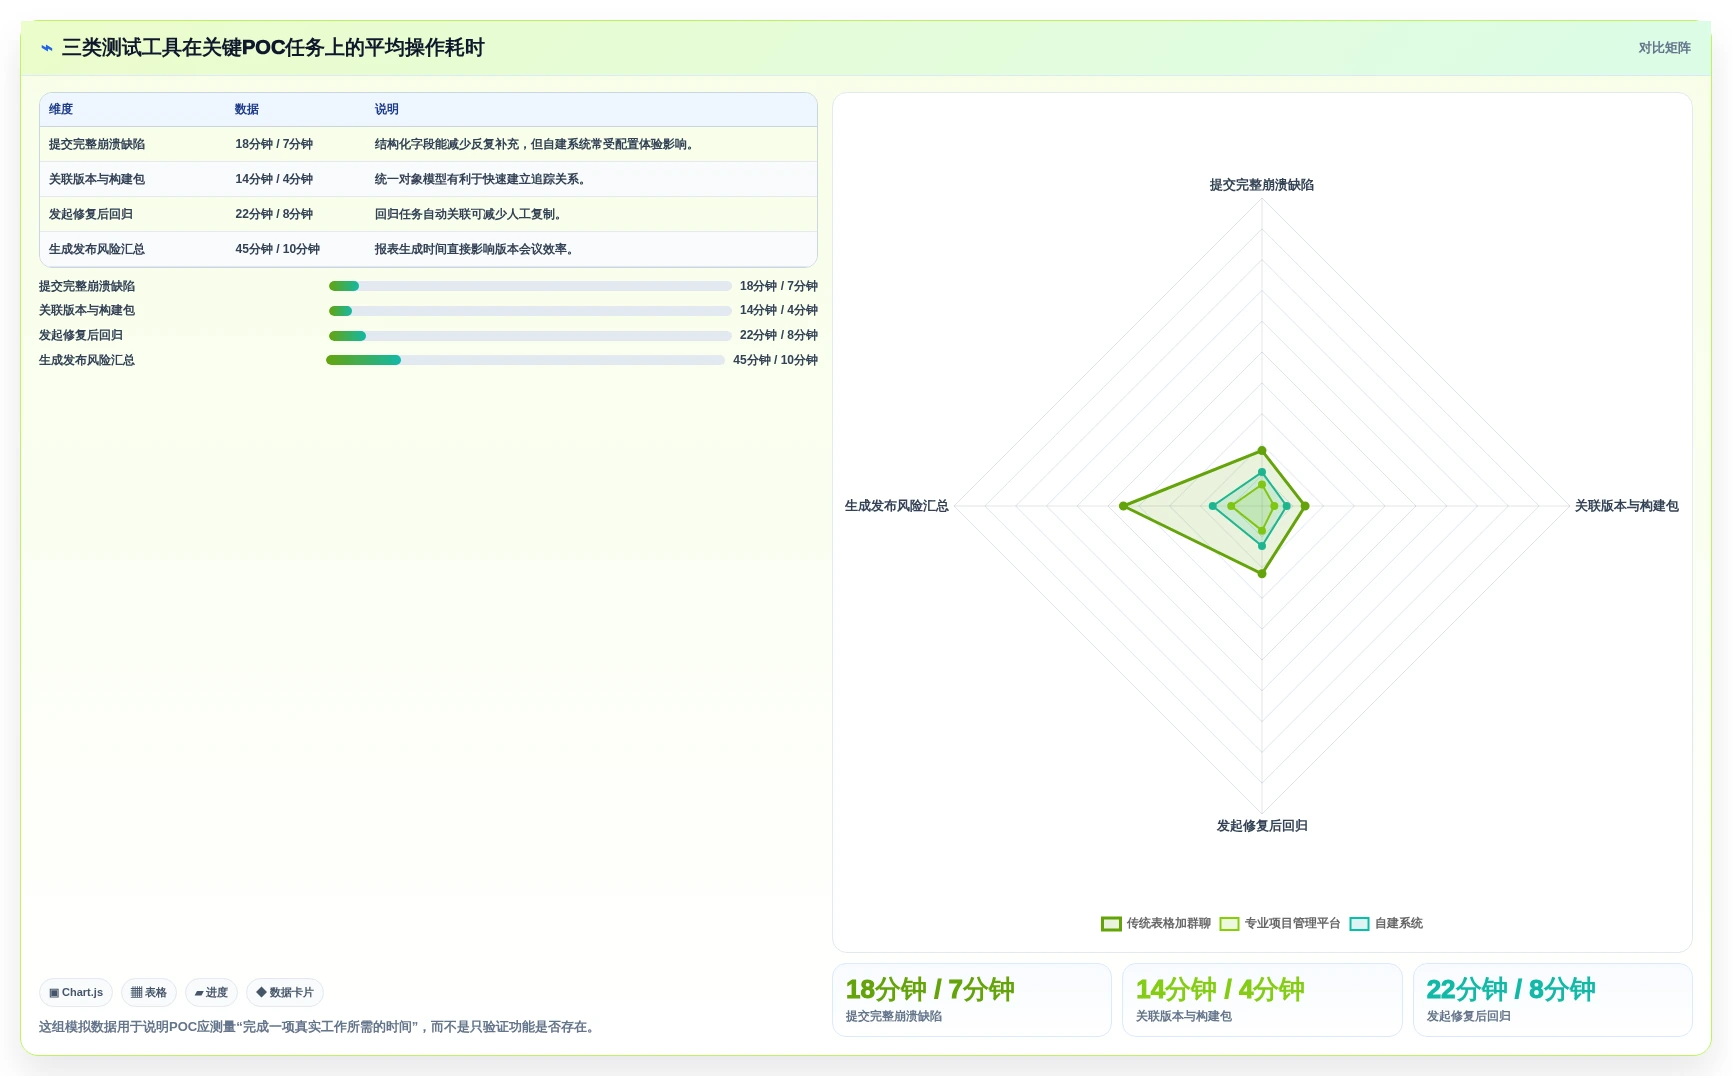Click the table cell 22分钟 / 8分钟
Image resolution: width=1732 pixels, height=1076 pixels.
click(274, 214)
